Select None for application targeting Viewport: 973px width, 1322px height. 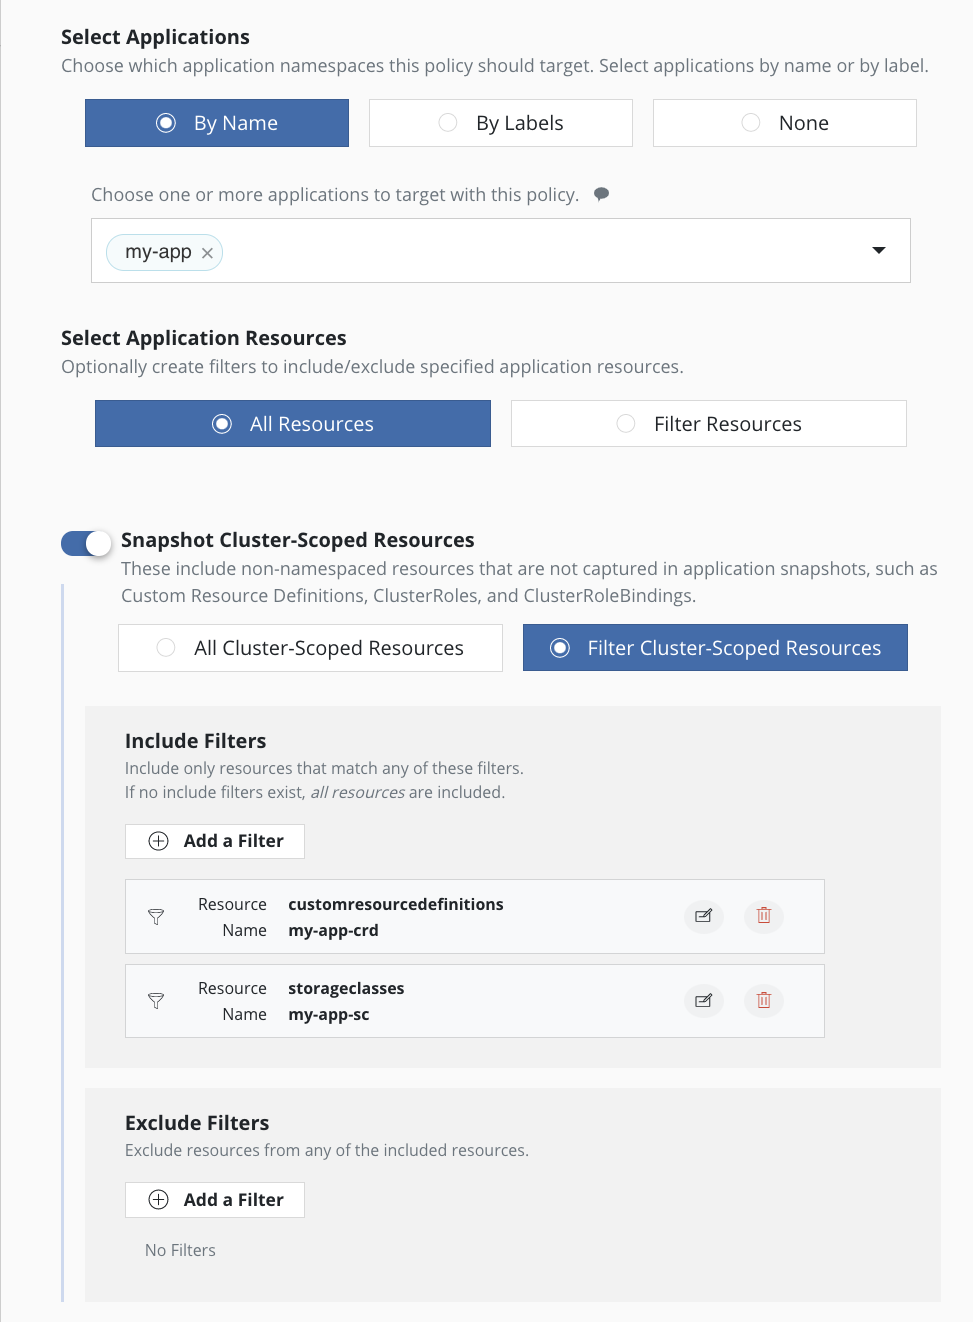(784, 122)
